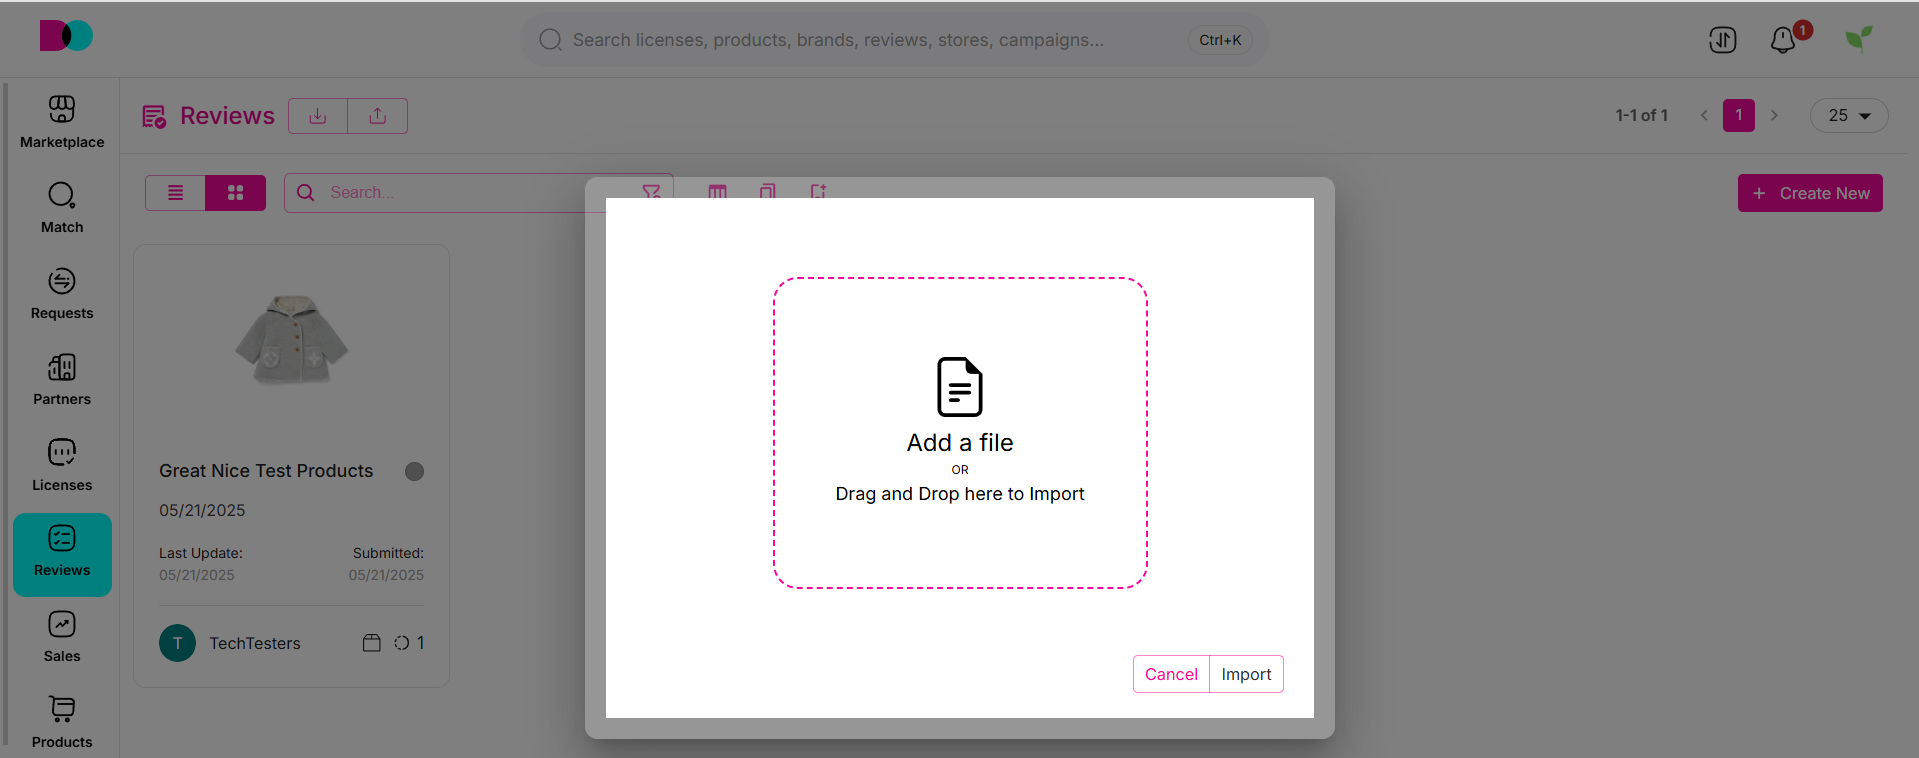
Task: Click the 1-1 of 1 pagination text
Action: click(x=1642, y=116)
